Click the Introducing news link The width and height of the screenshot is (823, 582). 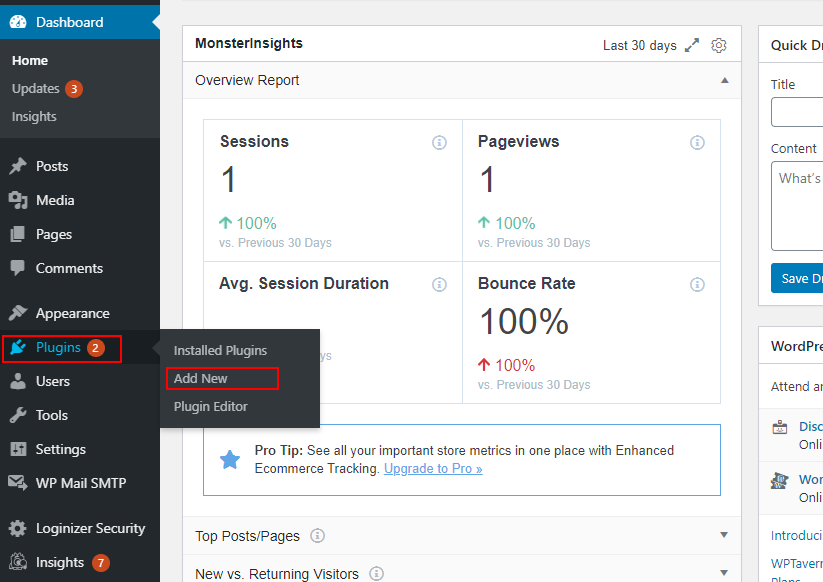click(796, 535)
